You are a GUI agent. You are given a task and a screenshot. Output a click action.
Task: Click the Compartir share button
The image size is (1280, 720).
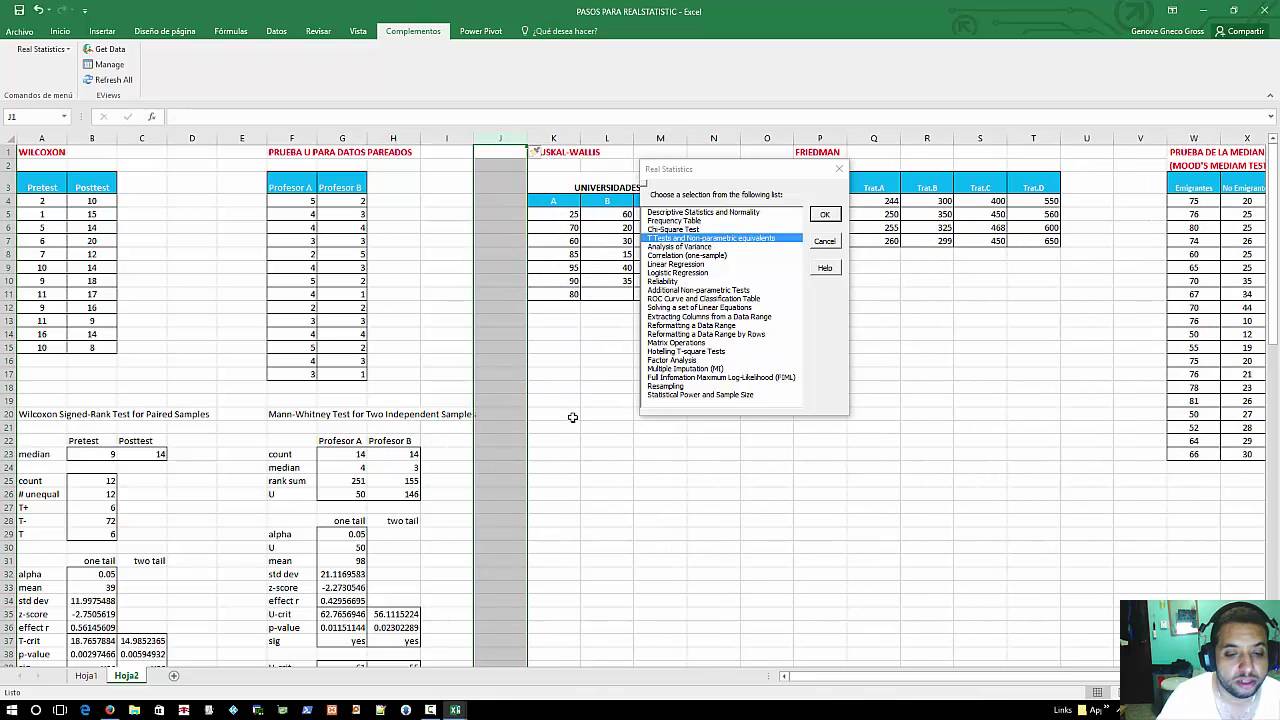(1240, 31)
